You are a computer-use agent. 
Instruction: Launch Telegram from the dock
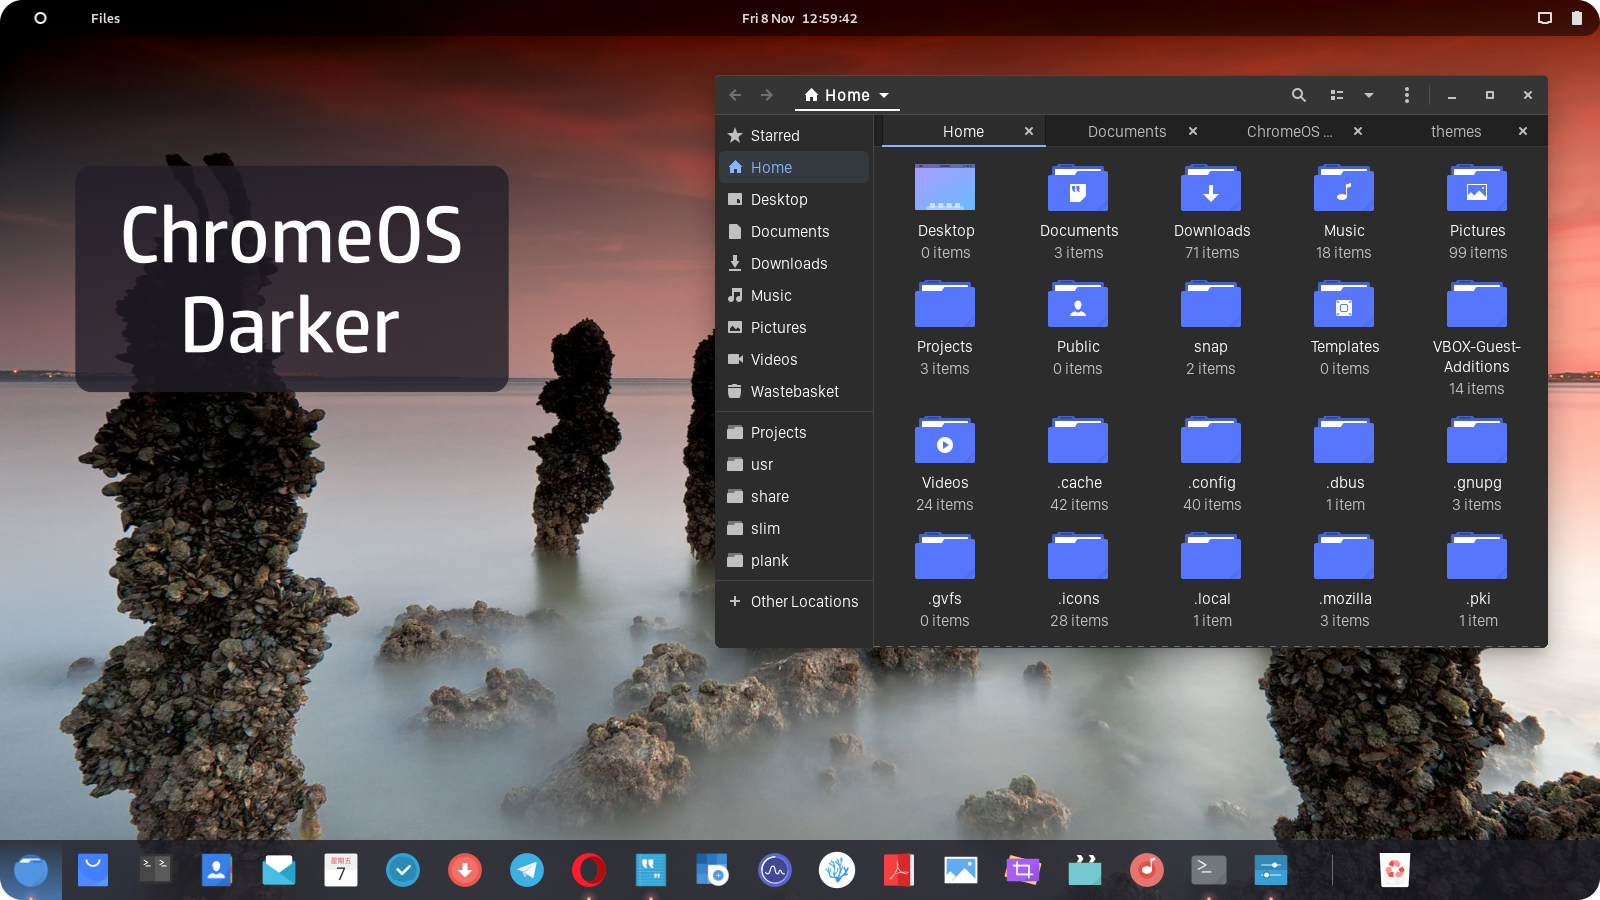[x=527, y=870]
